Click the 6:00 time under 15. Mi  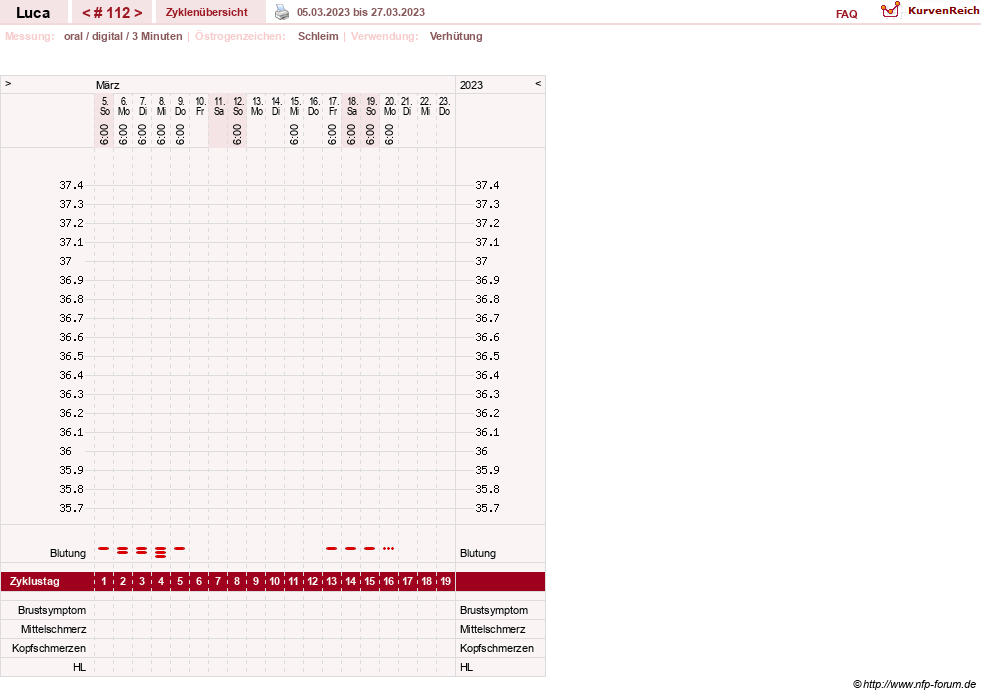tap(294, 135)
